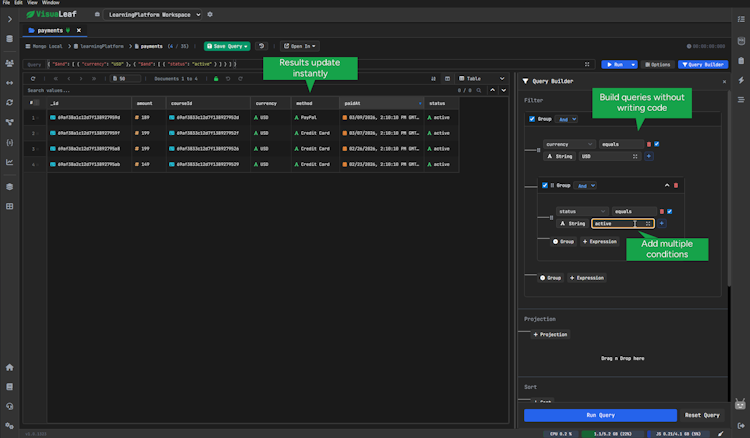Close the payments tab
Image resolution: width=750 pixels, height=438 pixels.
coord(79,30)
